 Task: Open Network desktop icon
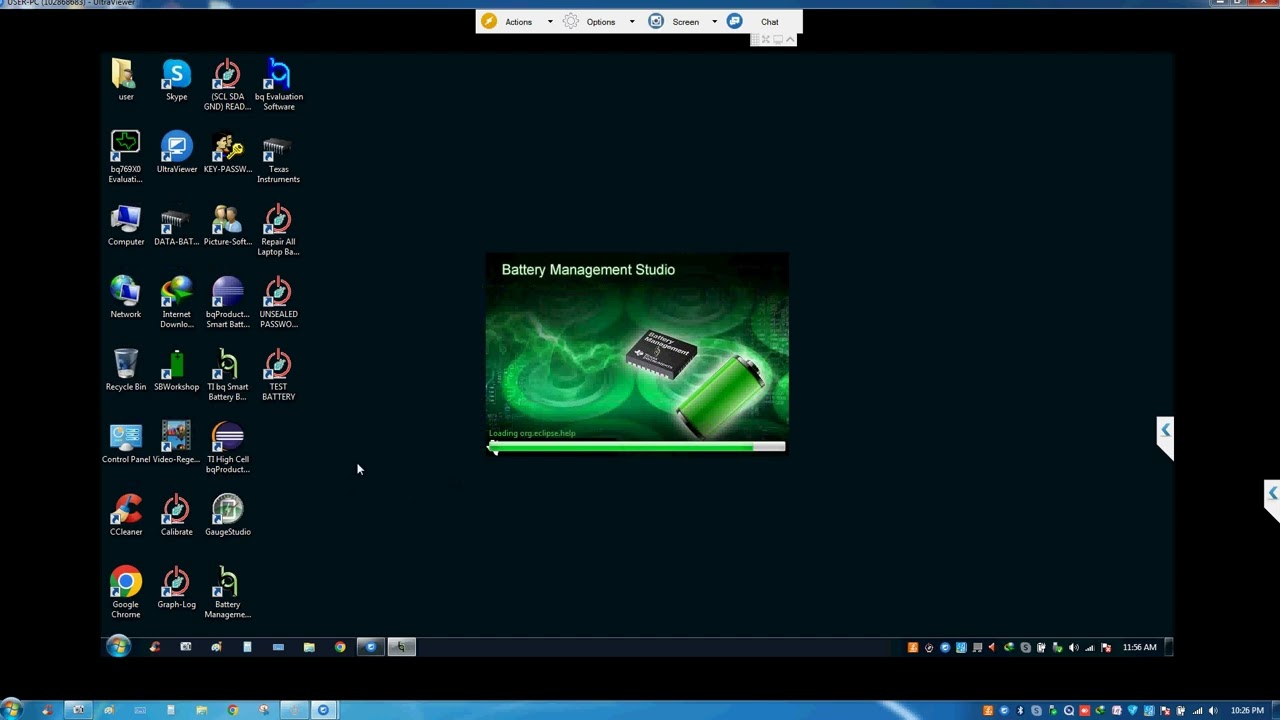click(125, 298)
